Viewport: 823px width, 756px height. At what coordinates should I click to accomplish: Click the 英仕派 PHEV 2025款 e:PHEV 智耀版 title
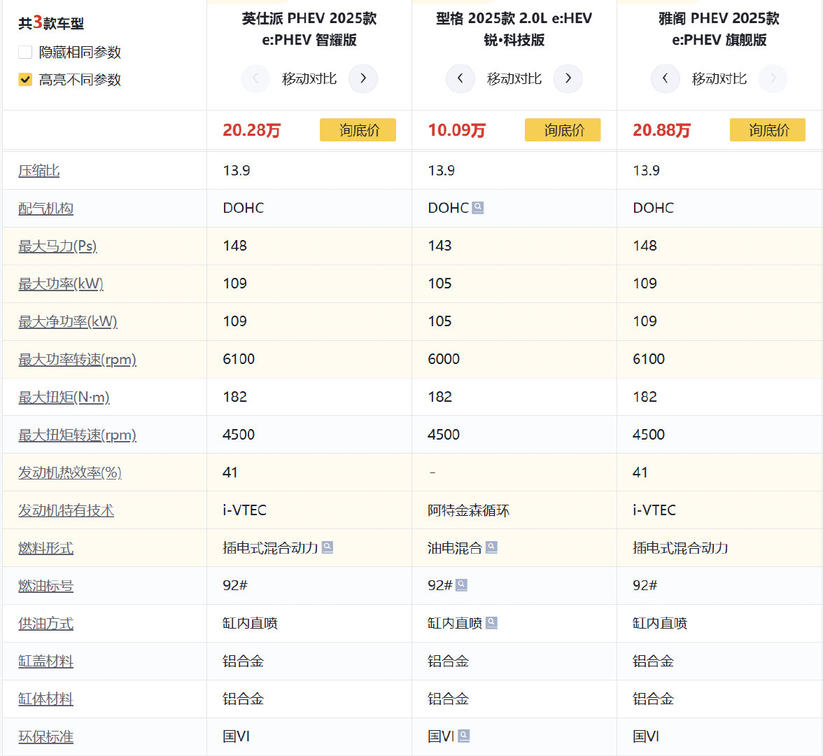pyautogui.click(x=309, y=29)
